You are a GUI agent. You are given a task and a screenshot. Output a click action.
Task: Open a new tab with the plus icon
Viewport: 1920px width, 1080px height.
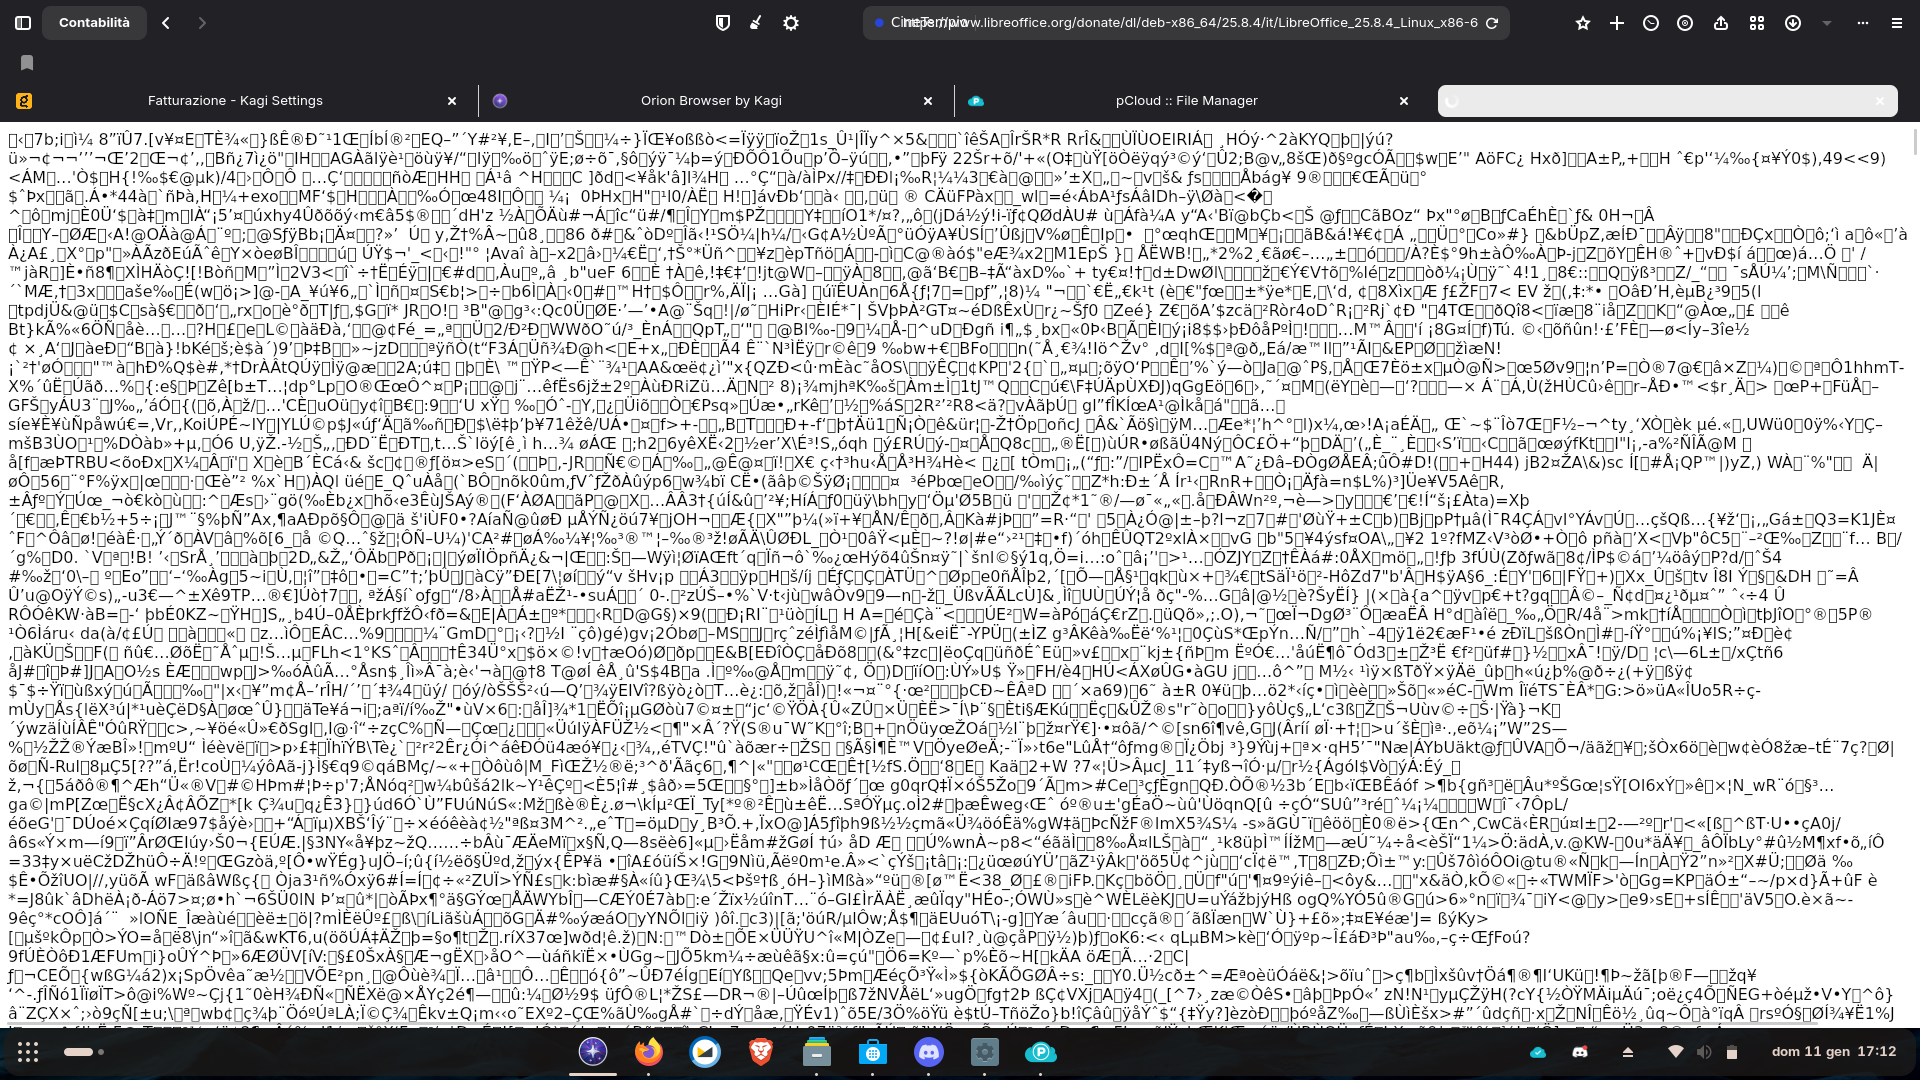(1617, 22)
